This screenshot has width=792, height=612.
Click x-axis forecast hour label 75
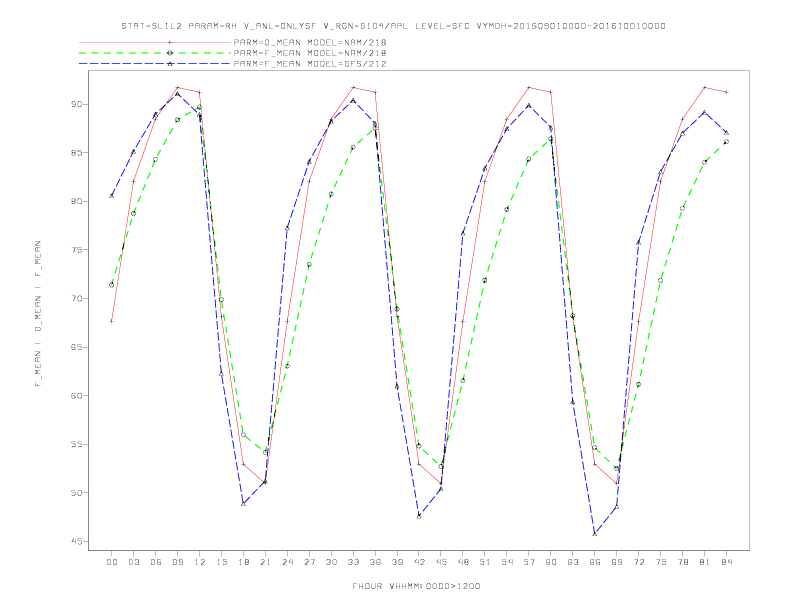click(x=661, y=562)
